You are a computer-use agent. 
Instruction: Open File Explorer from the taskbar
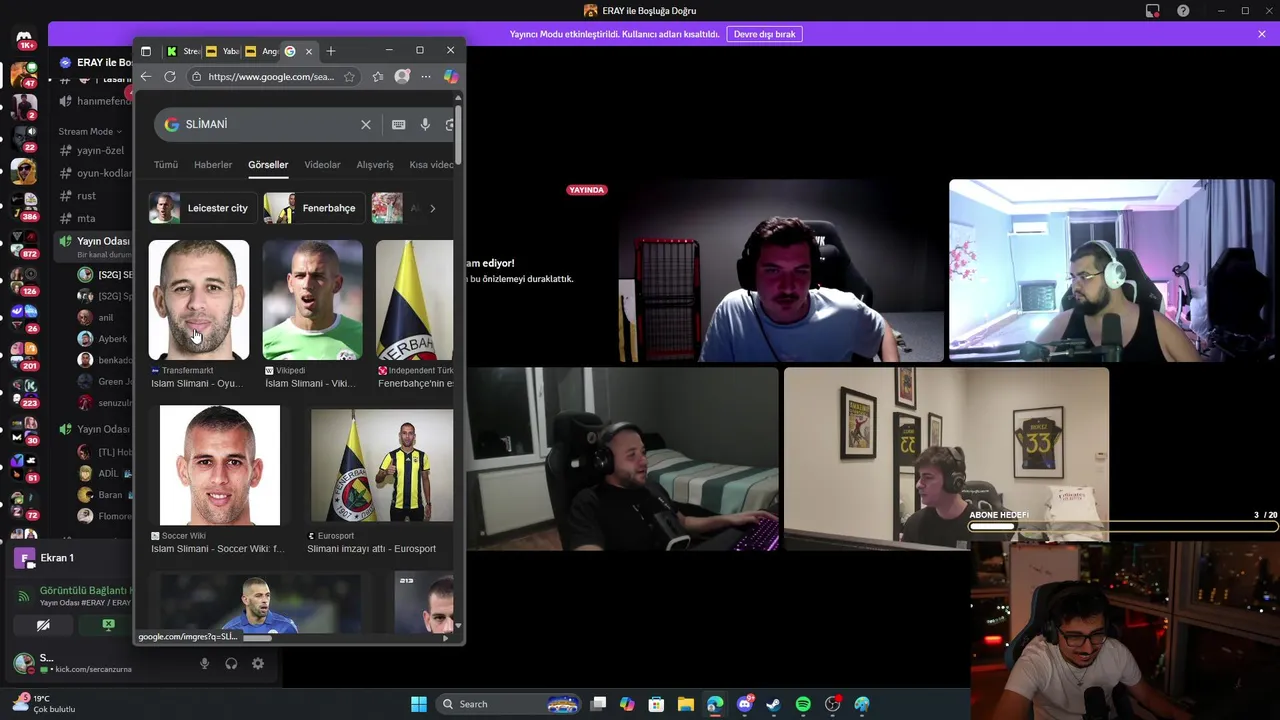(685, 704)
